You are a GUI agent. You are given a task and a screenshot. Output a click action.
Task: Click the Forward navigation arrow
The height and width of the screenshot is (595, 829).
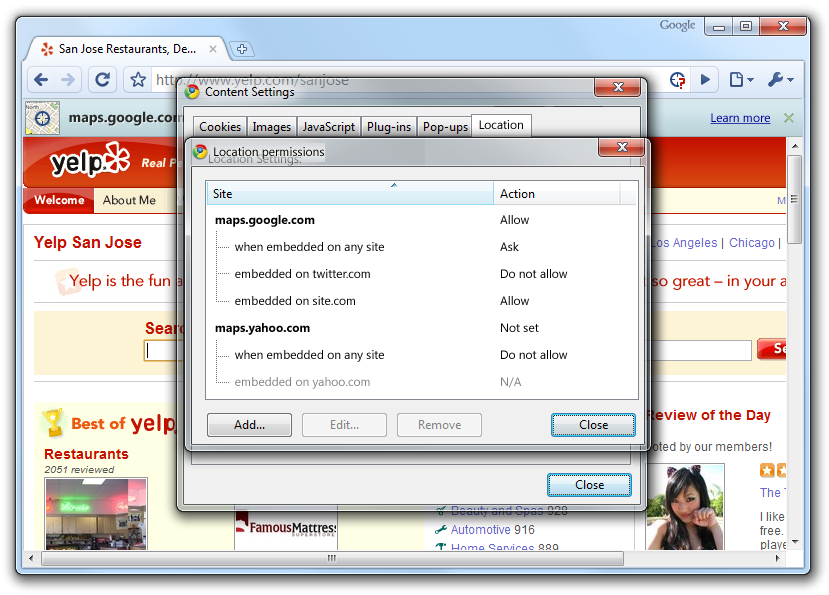click(x=68, y=80)
